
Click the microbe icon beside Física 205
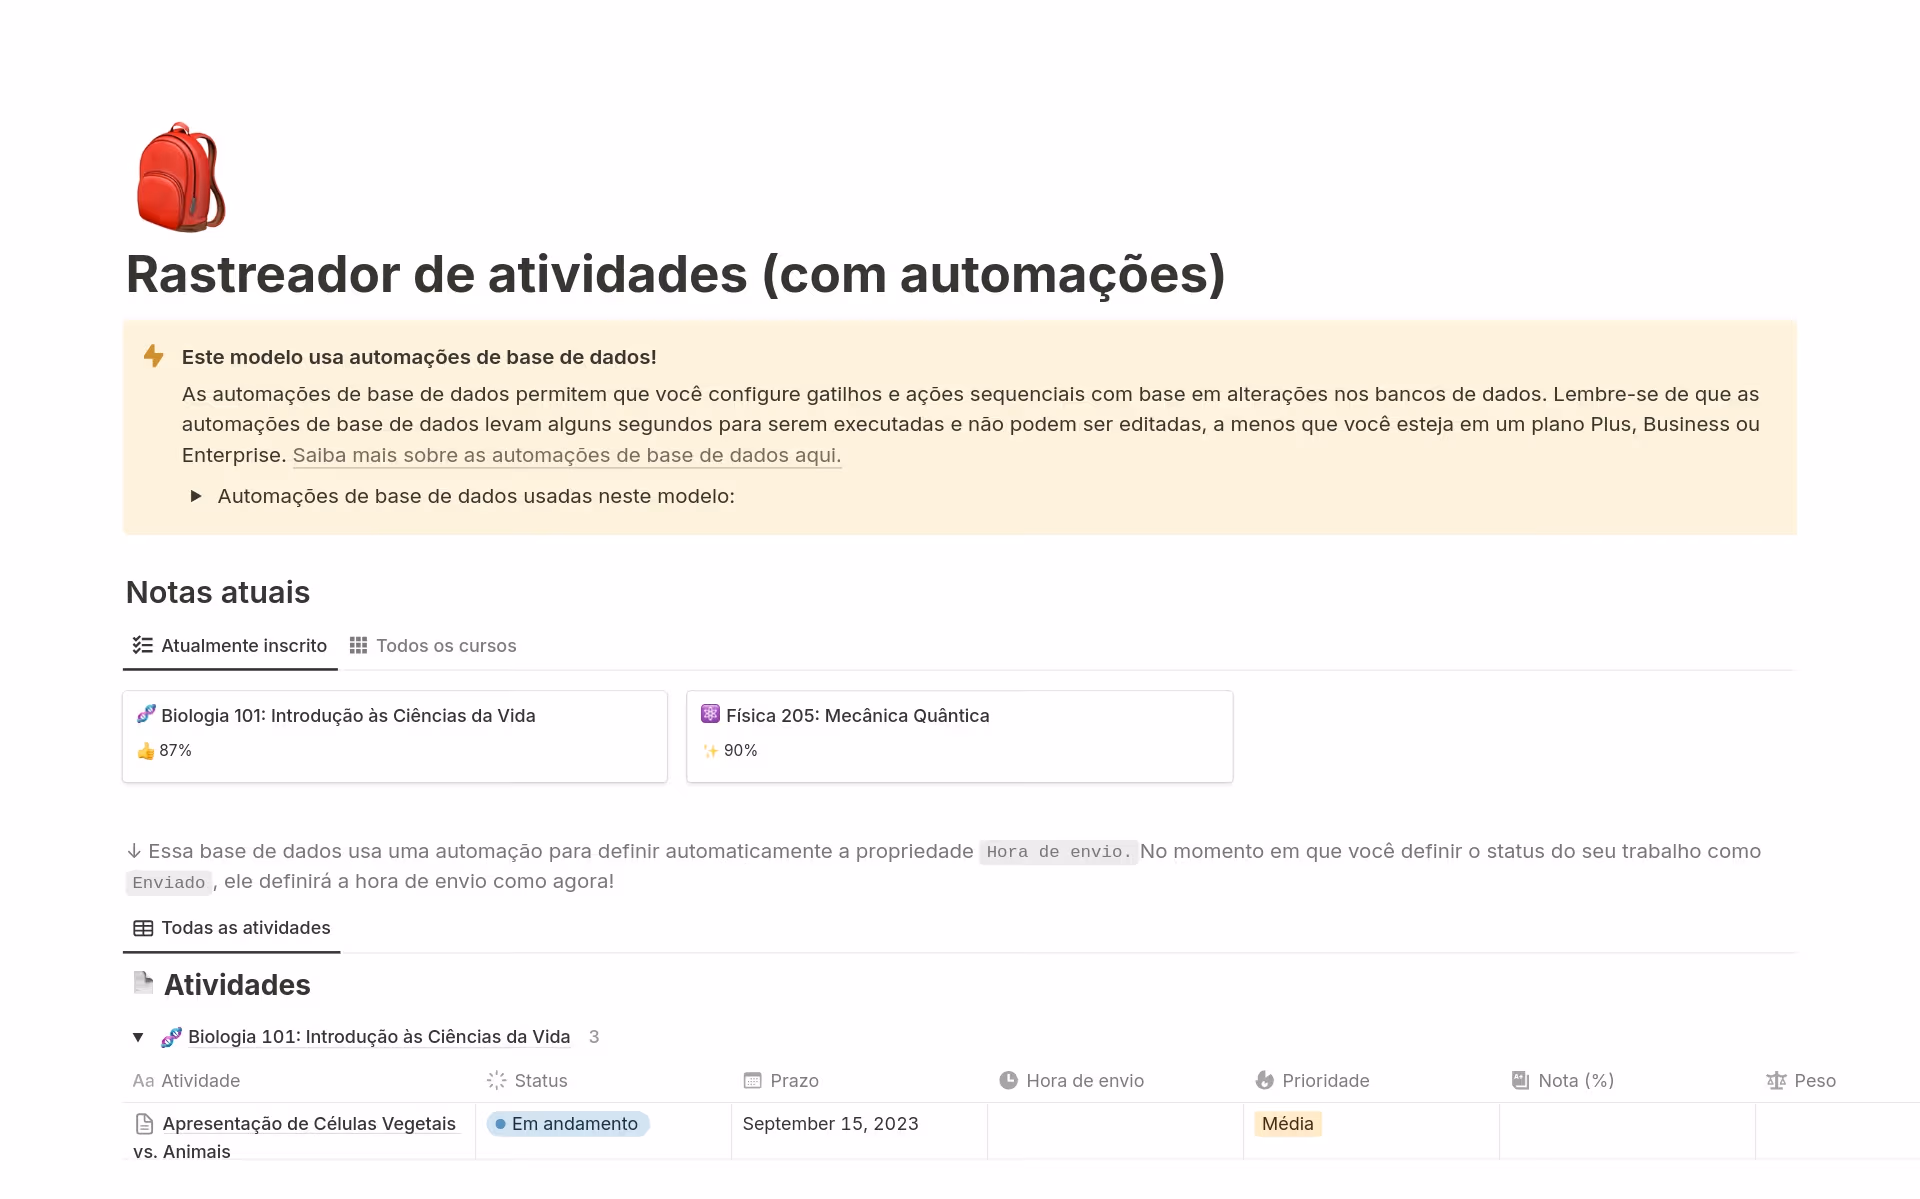710,714
